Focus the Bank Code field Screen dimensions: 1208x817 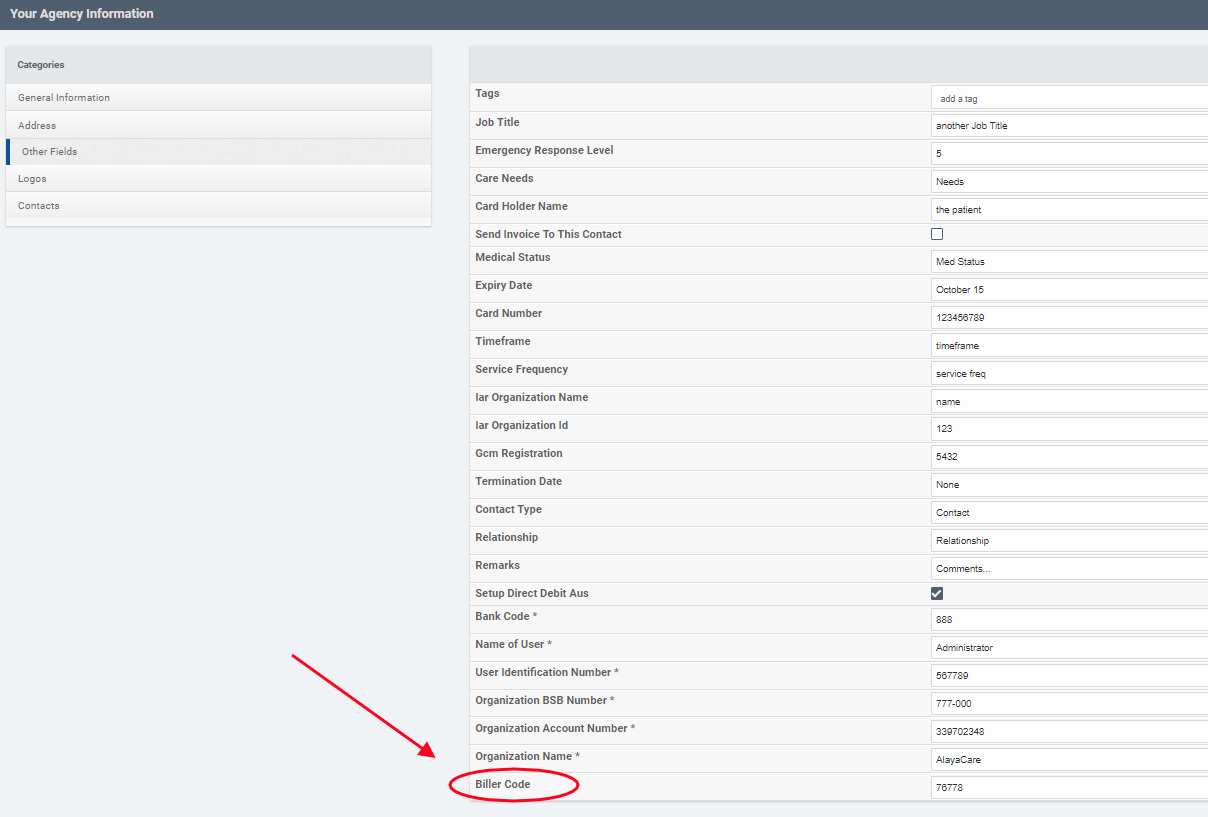coord(1068,620)
